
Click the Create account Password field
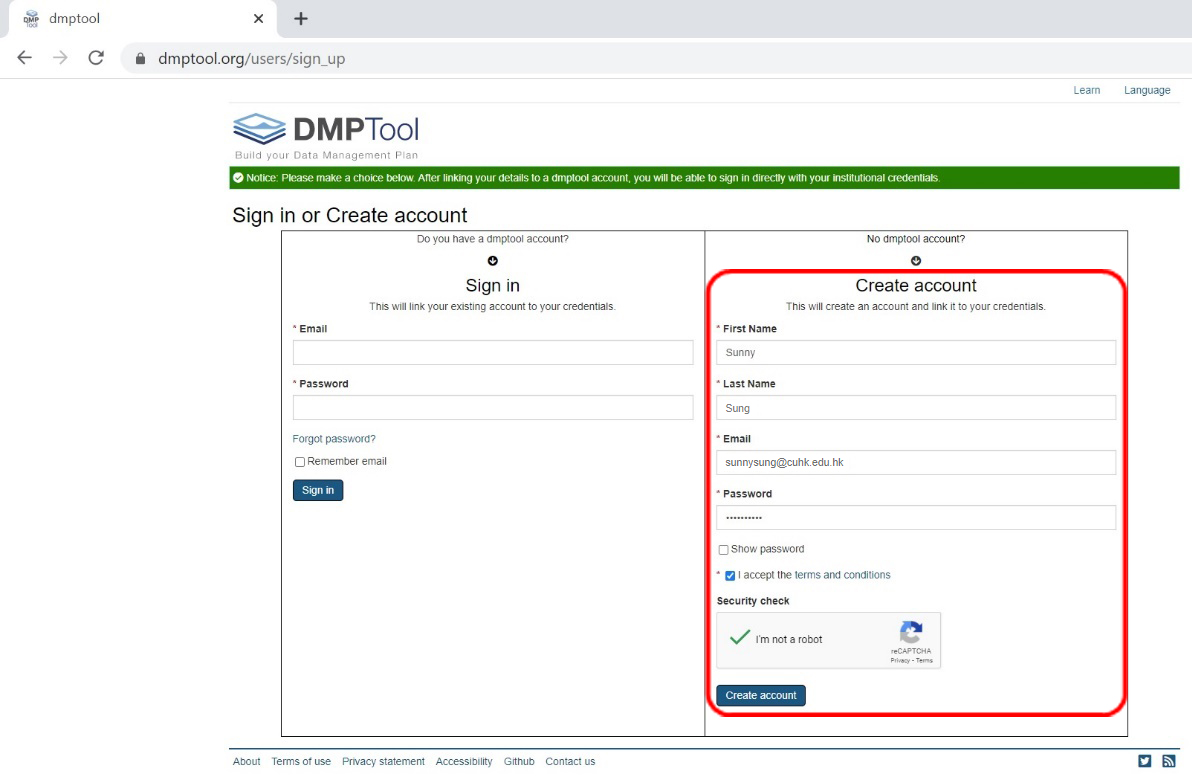tap(916, 518)
